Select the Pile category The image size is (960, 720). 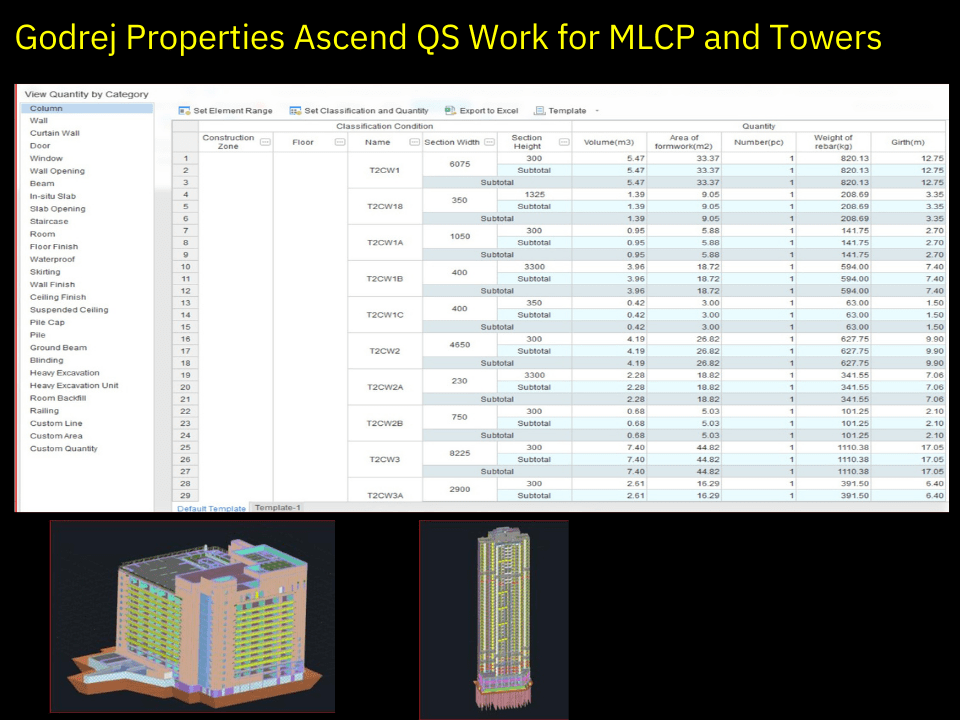(37, 335)
